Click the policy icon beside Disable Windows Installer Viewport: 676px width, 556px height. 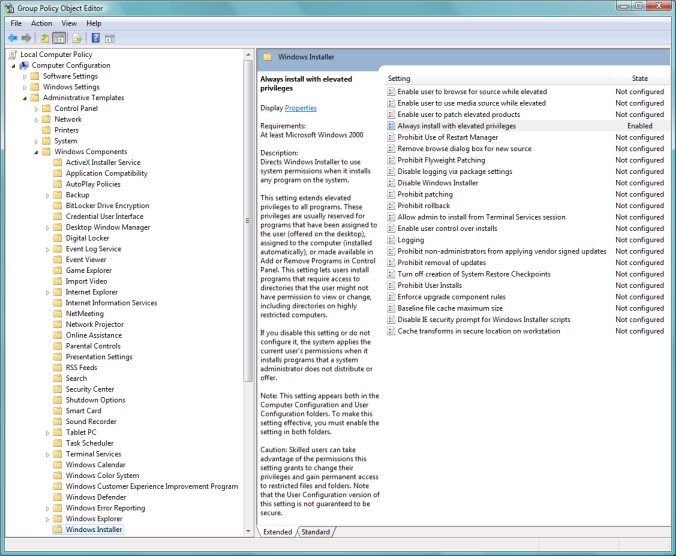tap(391, 183)
